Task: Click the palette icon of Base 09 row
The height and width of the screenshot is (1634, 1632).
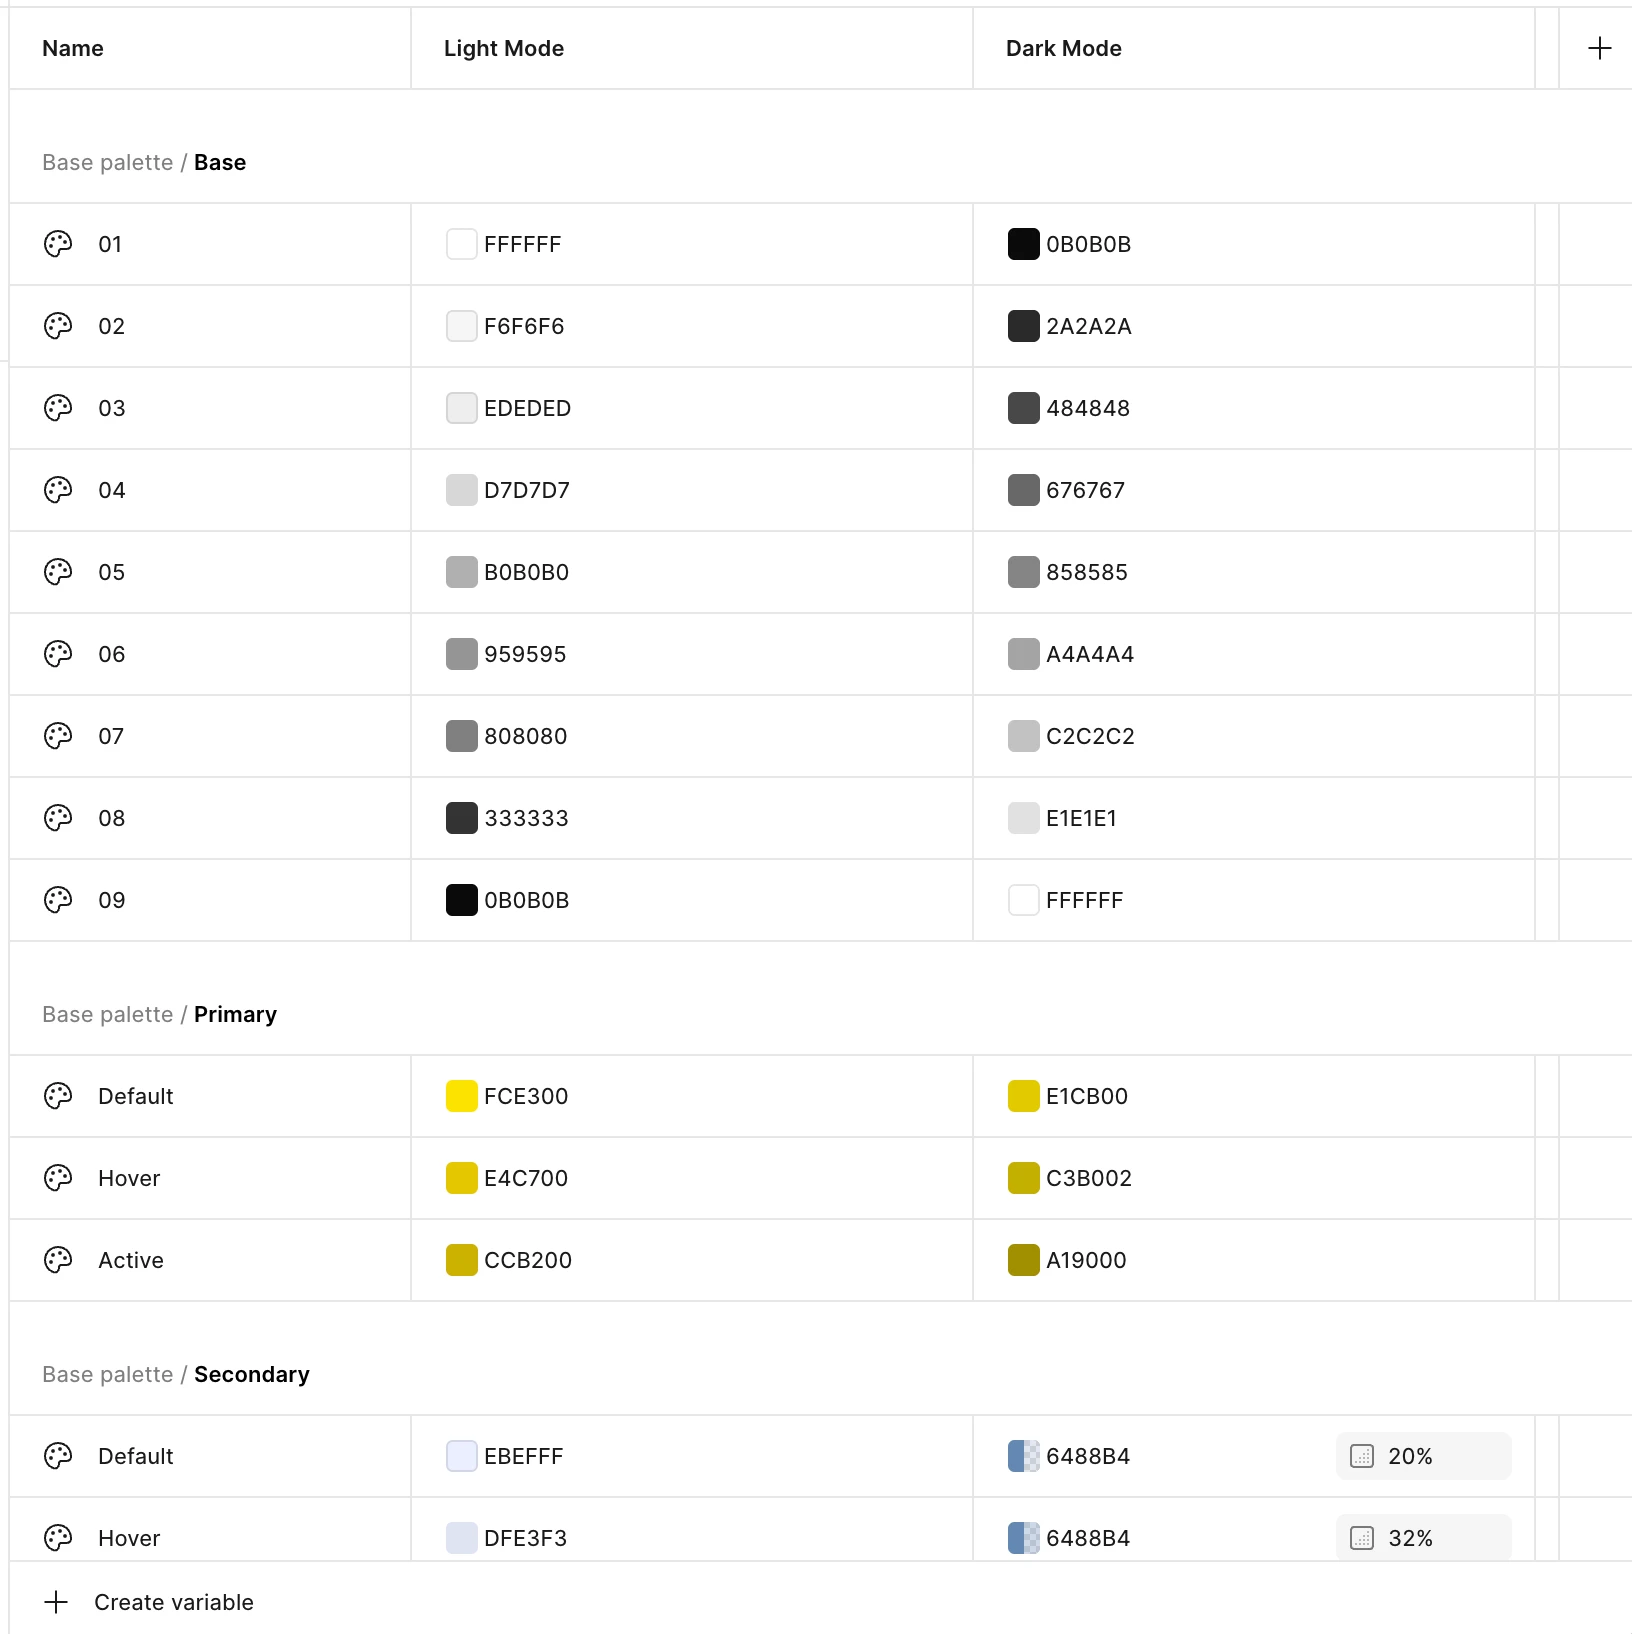Action: (58, 900)
